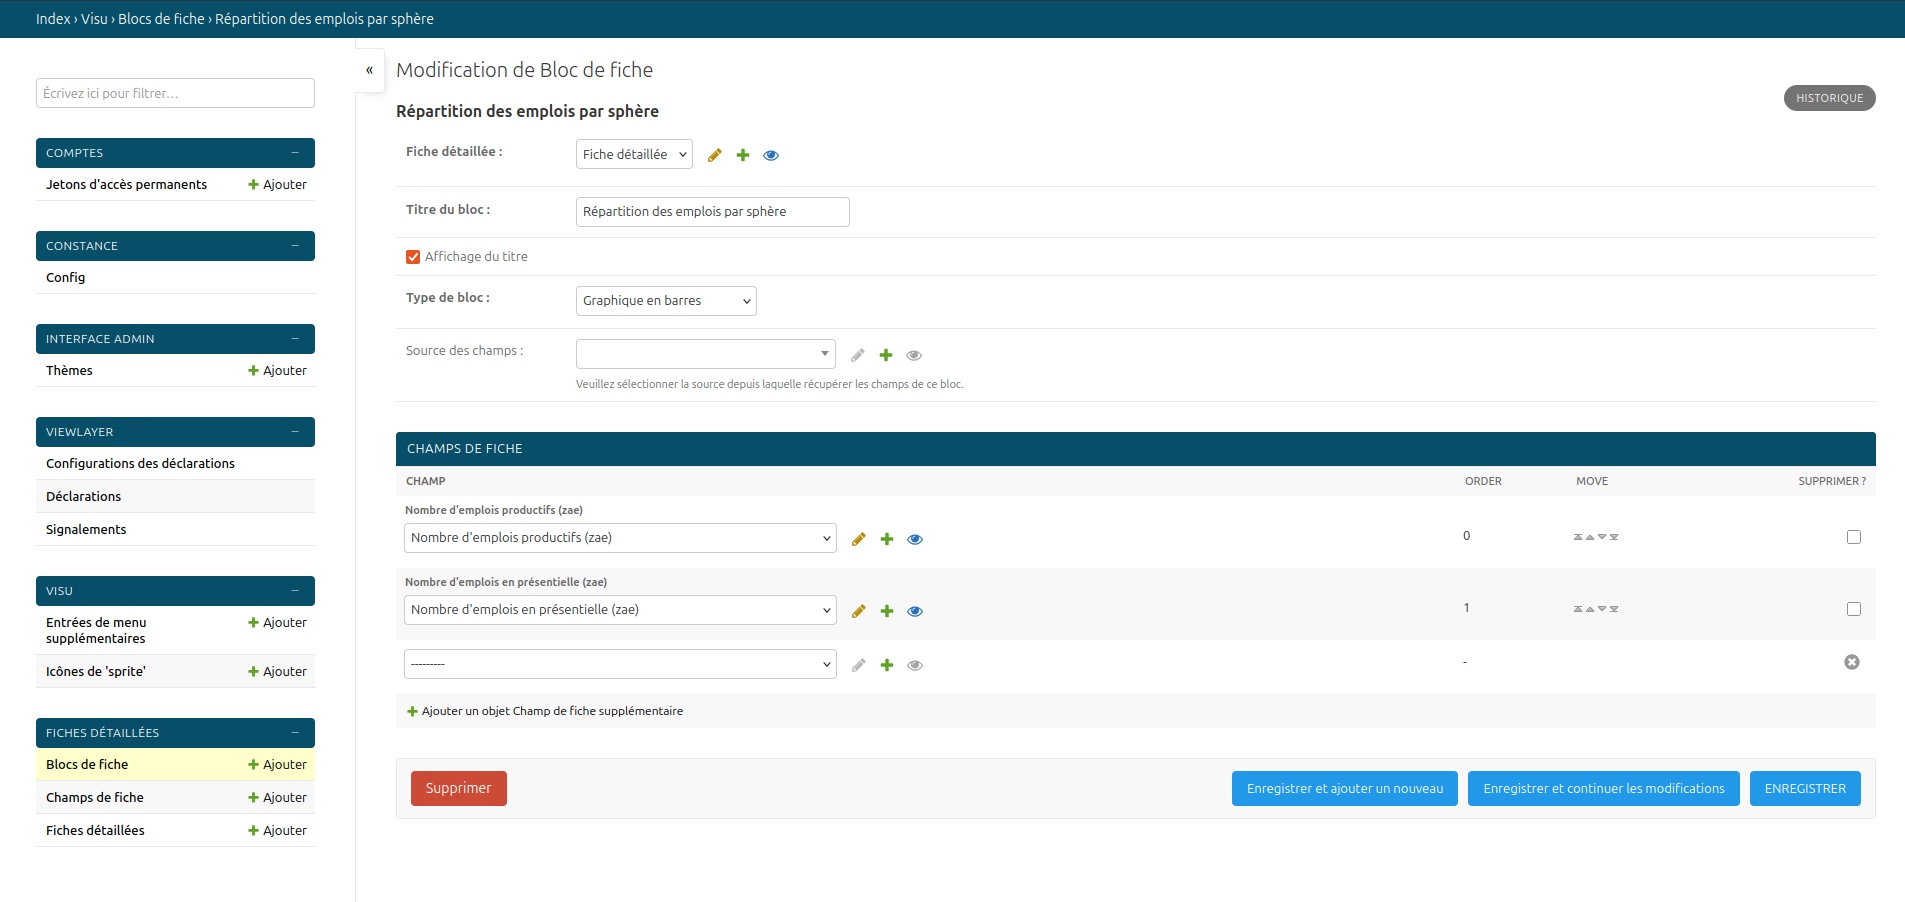
Task: Collapse the COMPTES sidebar section
Action: (x=295, y=153)
